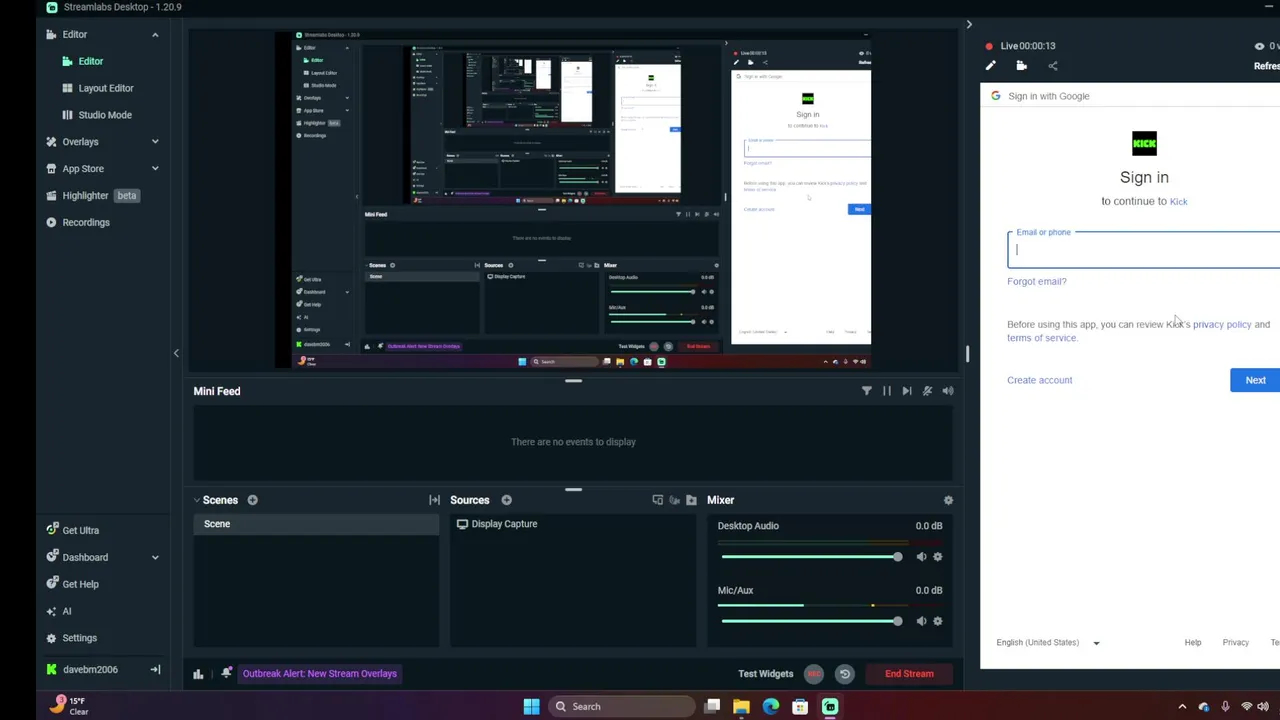Toggle the Mini Feed alert mute icon
Screen dimensions: 1280x720
[x=927, y=391]
